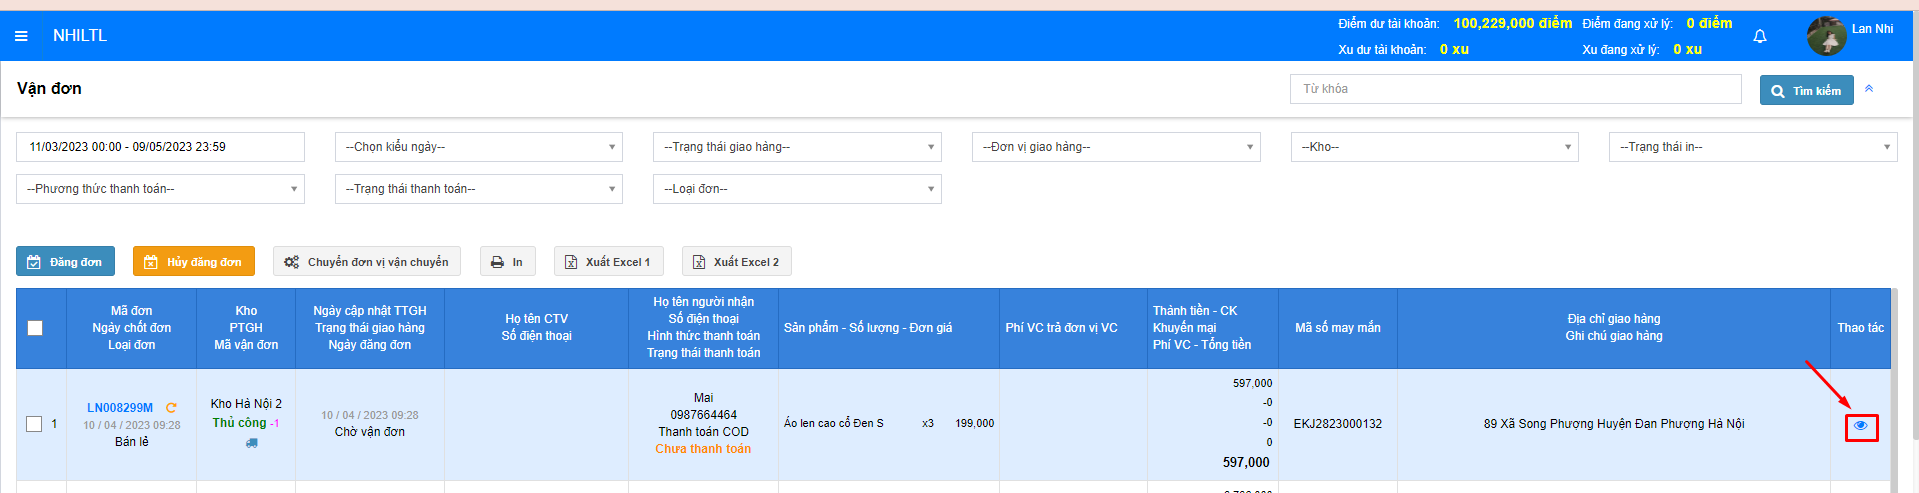Open the Kho warehouse dropdown
Viewport: 1919px width, 493px height.
1434,147
